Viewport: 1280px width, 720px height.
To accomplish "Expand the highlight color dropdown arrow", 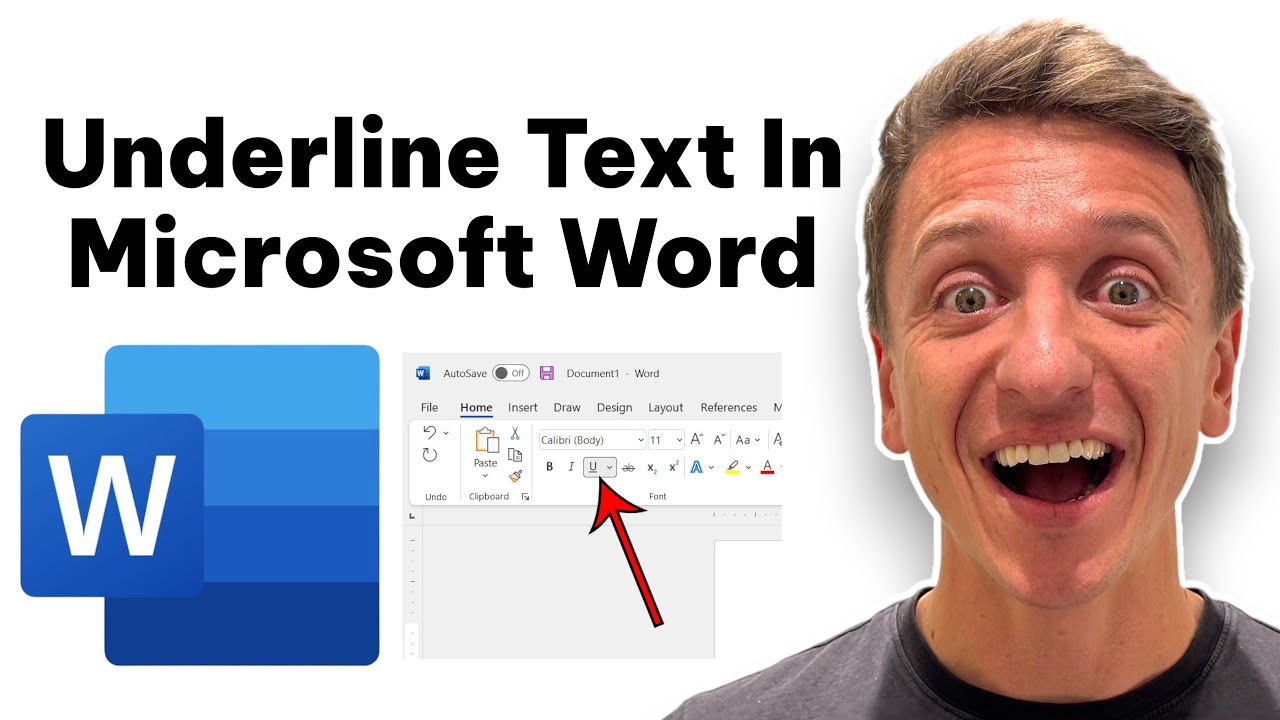I will (x=746, y=467).
